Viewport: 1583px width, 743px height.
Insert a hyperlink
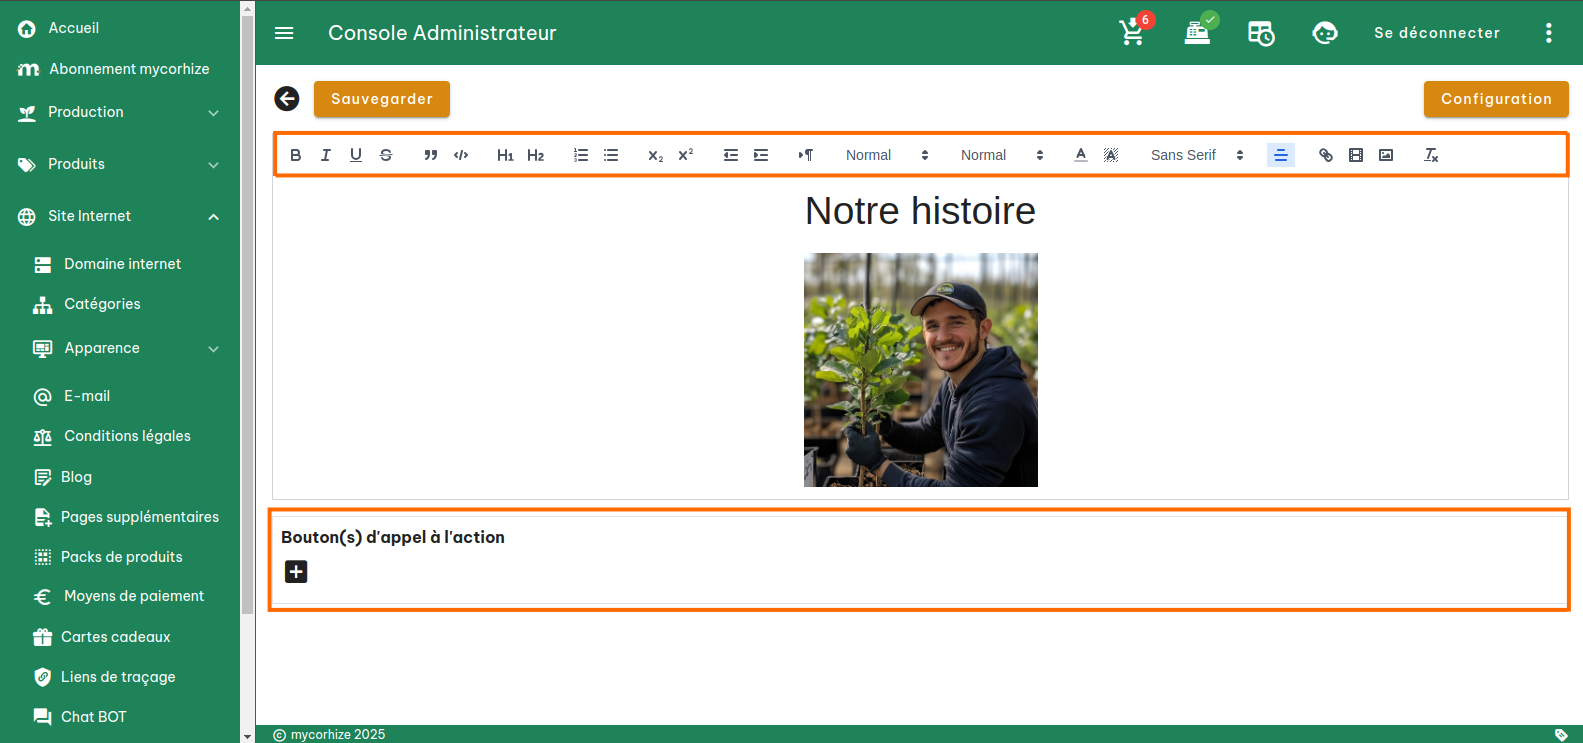[1326, 155]
